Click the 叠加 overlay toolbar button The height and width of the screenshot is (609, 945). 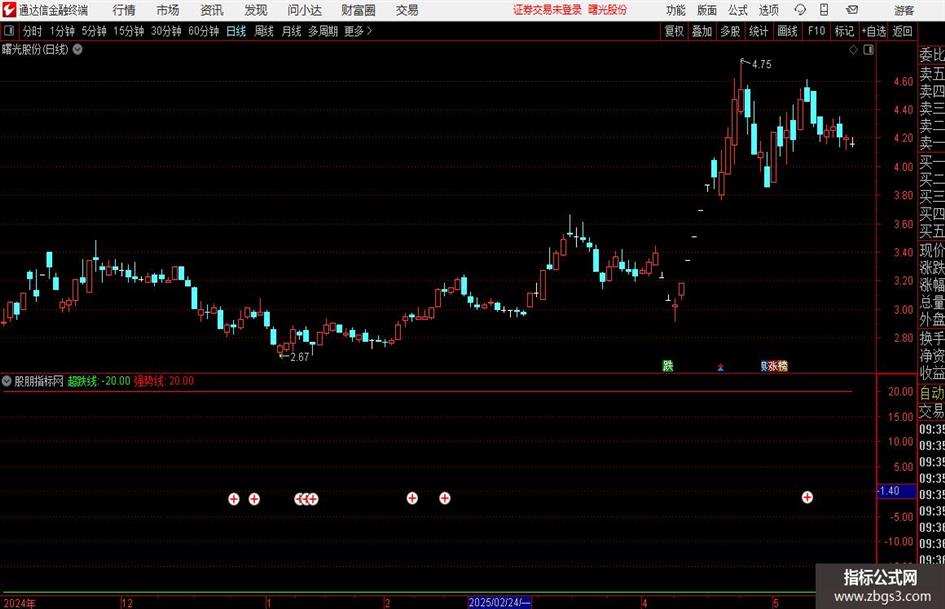[x=702, y=31]
